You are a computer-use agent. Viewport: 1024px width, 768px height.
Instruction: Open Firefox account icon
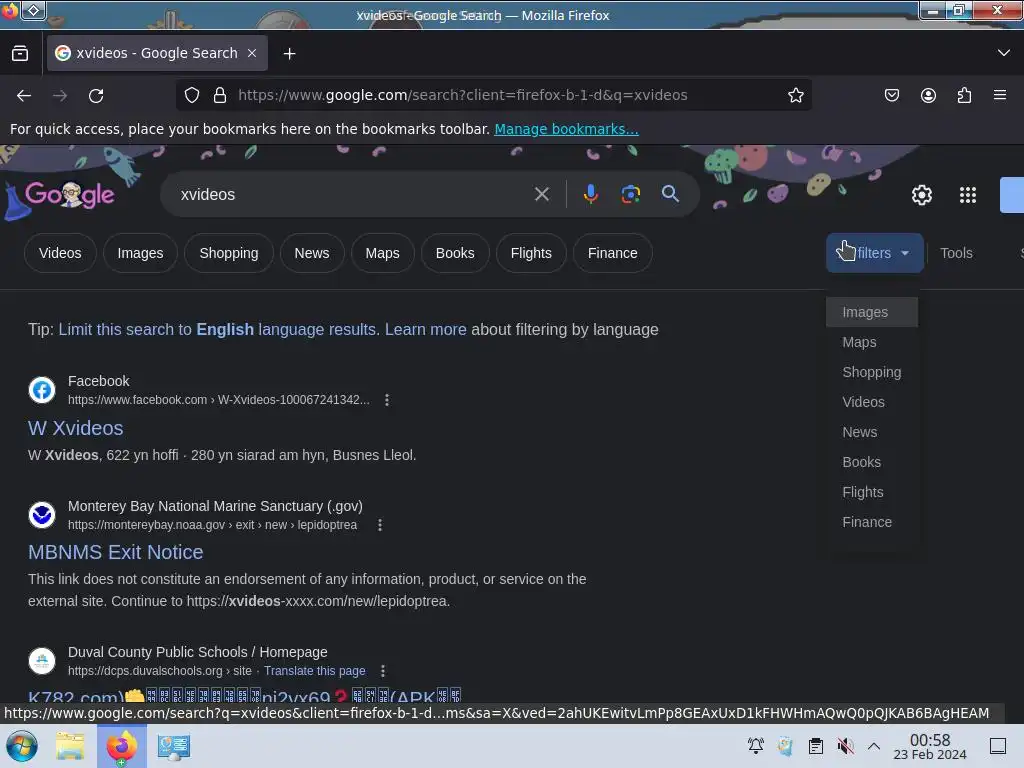(x=928, y=95)
